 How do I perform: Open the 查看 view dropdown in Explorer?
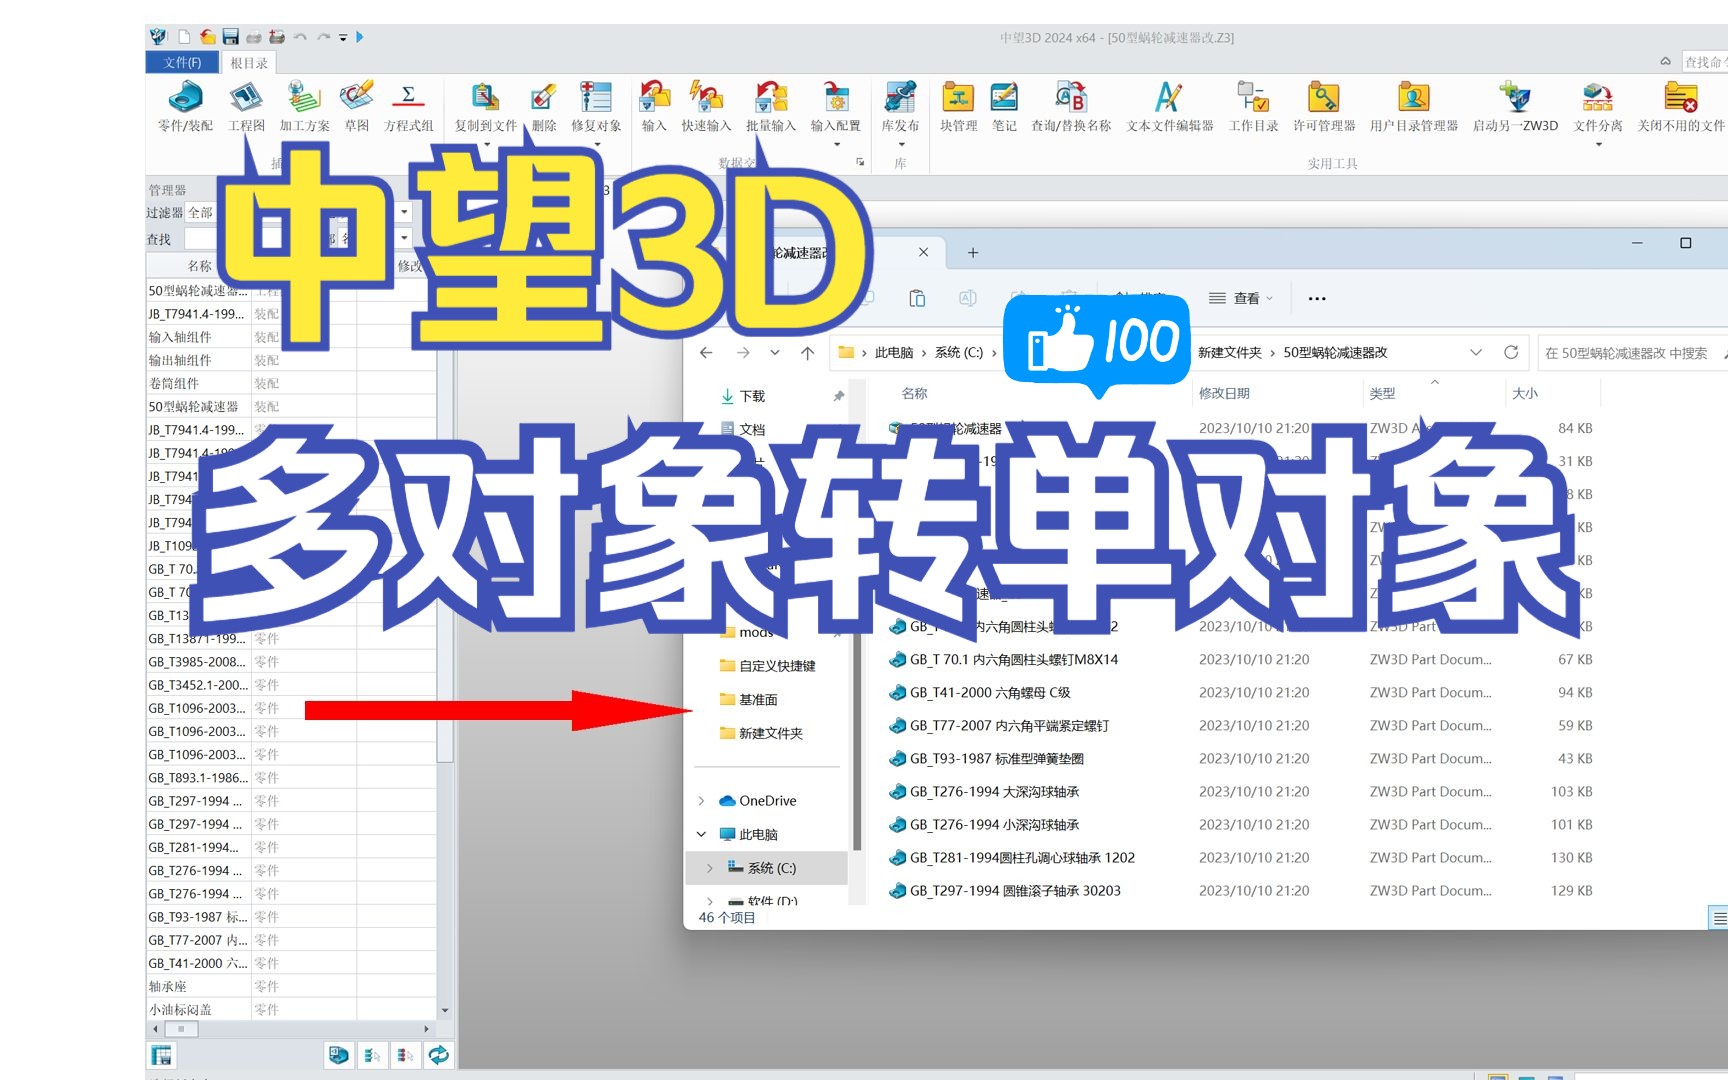[1240, 298]
